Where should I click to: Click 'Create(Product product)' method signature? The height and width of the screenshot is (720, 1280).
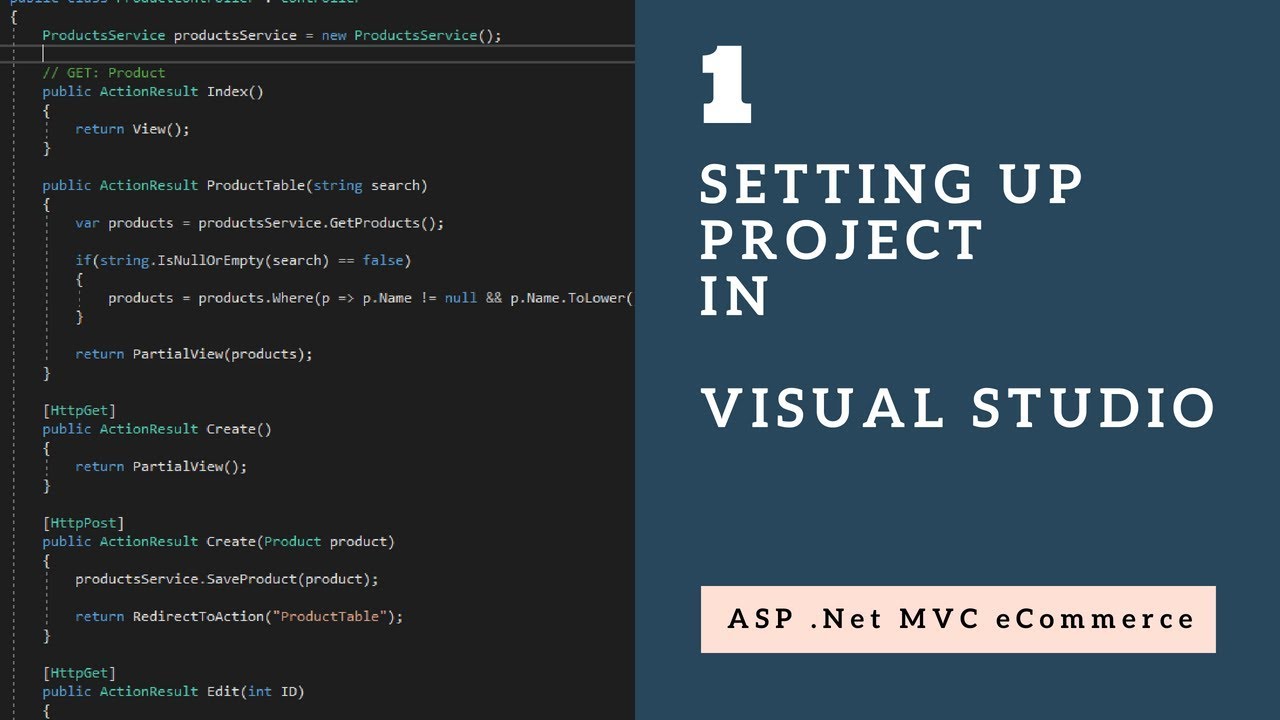[218, 541]
